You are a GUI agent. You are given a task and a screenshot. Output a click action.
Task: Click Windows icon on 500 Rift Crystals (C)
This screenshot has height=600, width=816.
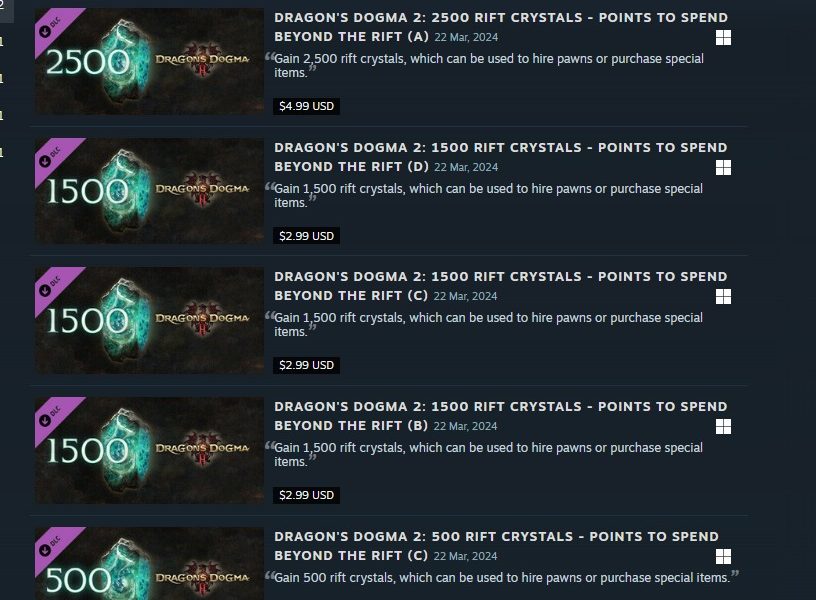[723, 557]
